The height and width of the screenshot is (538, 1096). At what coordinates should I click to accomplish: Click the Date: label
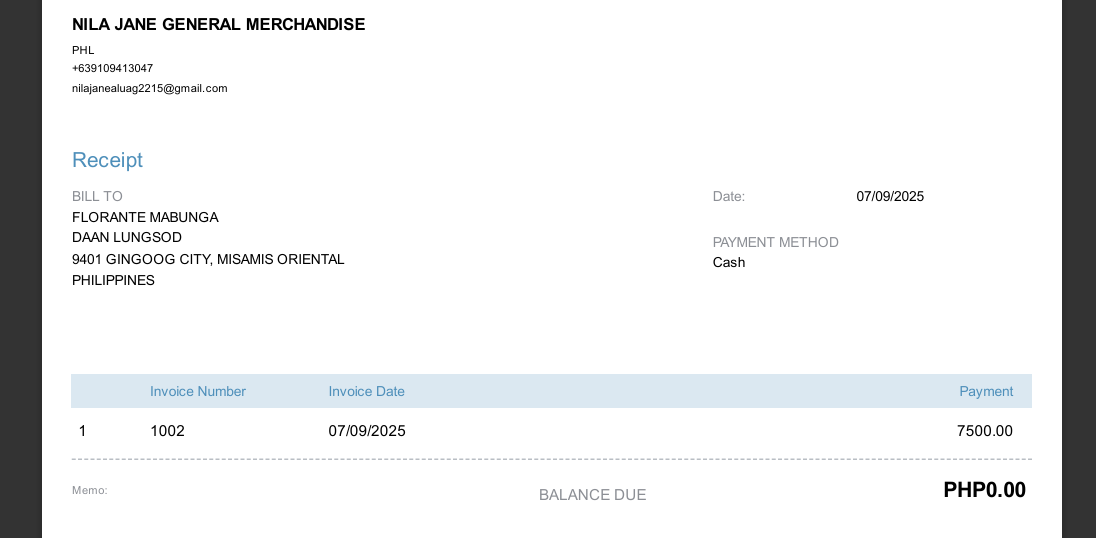pyautogui.click(x=729, y=196)
